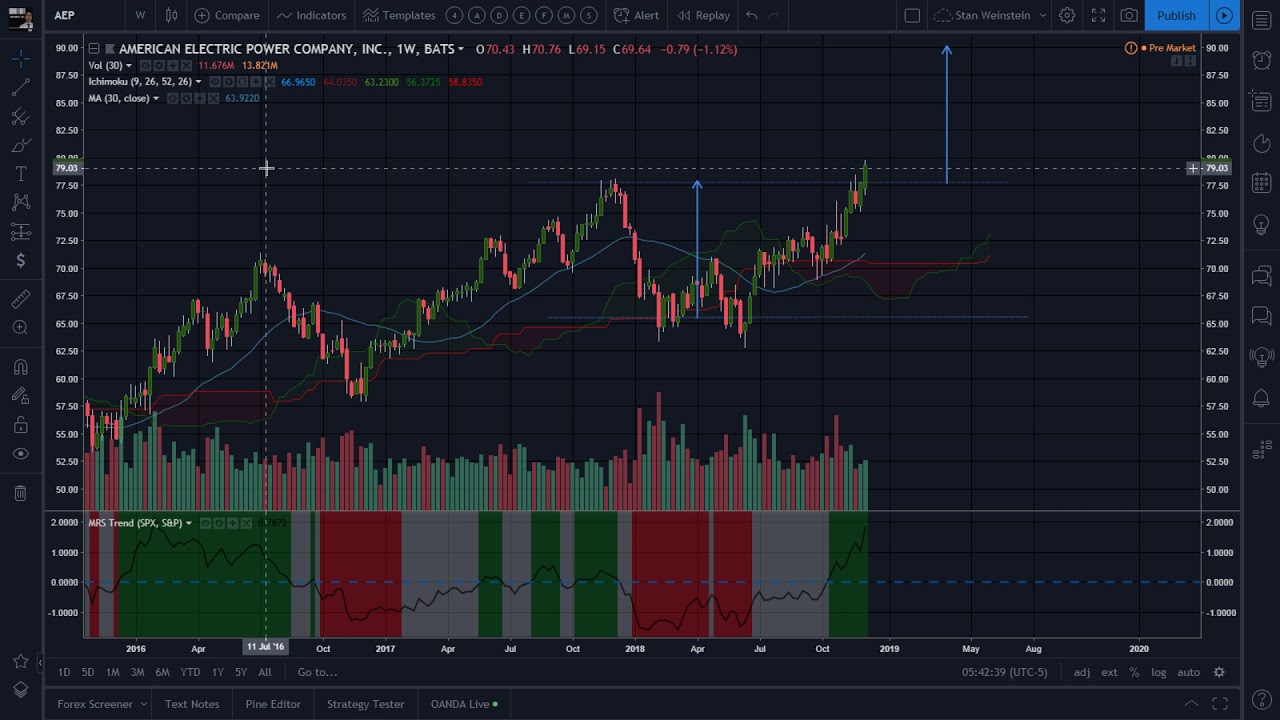Viewport: 1280px width, 720px height.
Task: Enter fullscreen mode
Action: click(1098, 15)
